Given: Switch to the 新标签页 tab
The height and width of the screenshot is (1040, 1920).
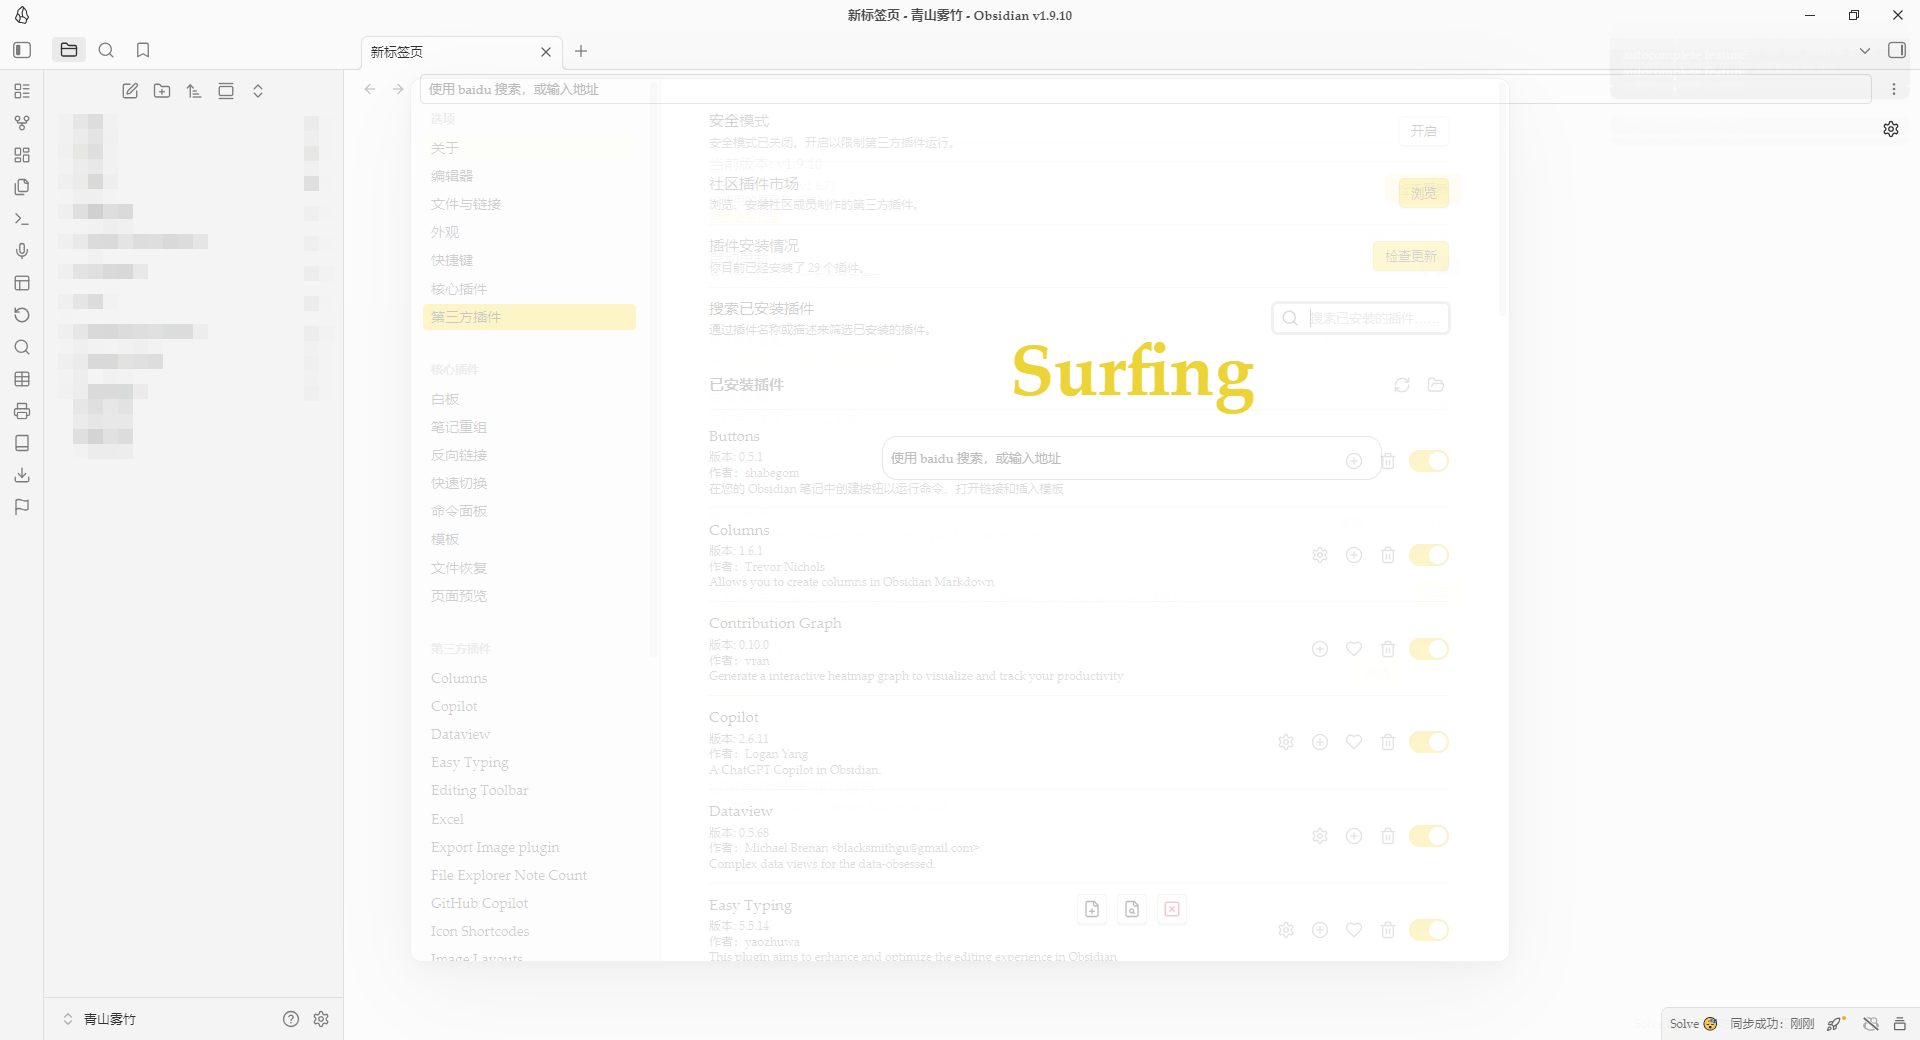Looking at the screenshot, I should 450,52.
